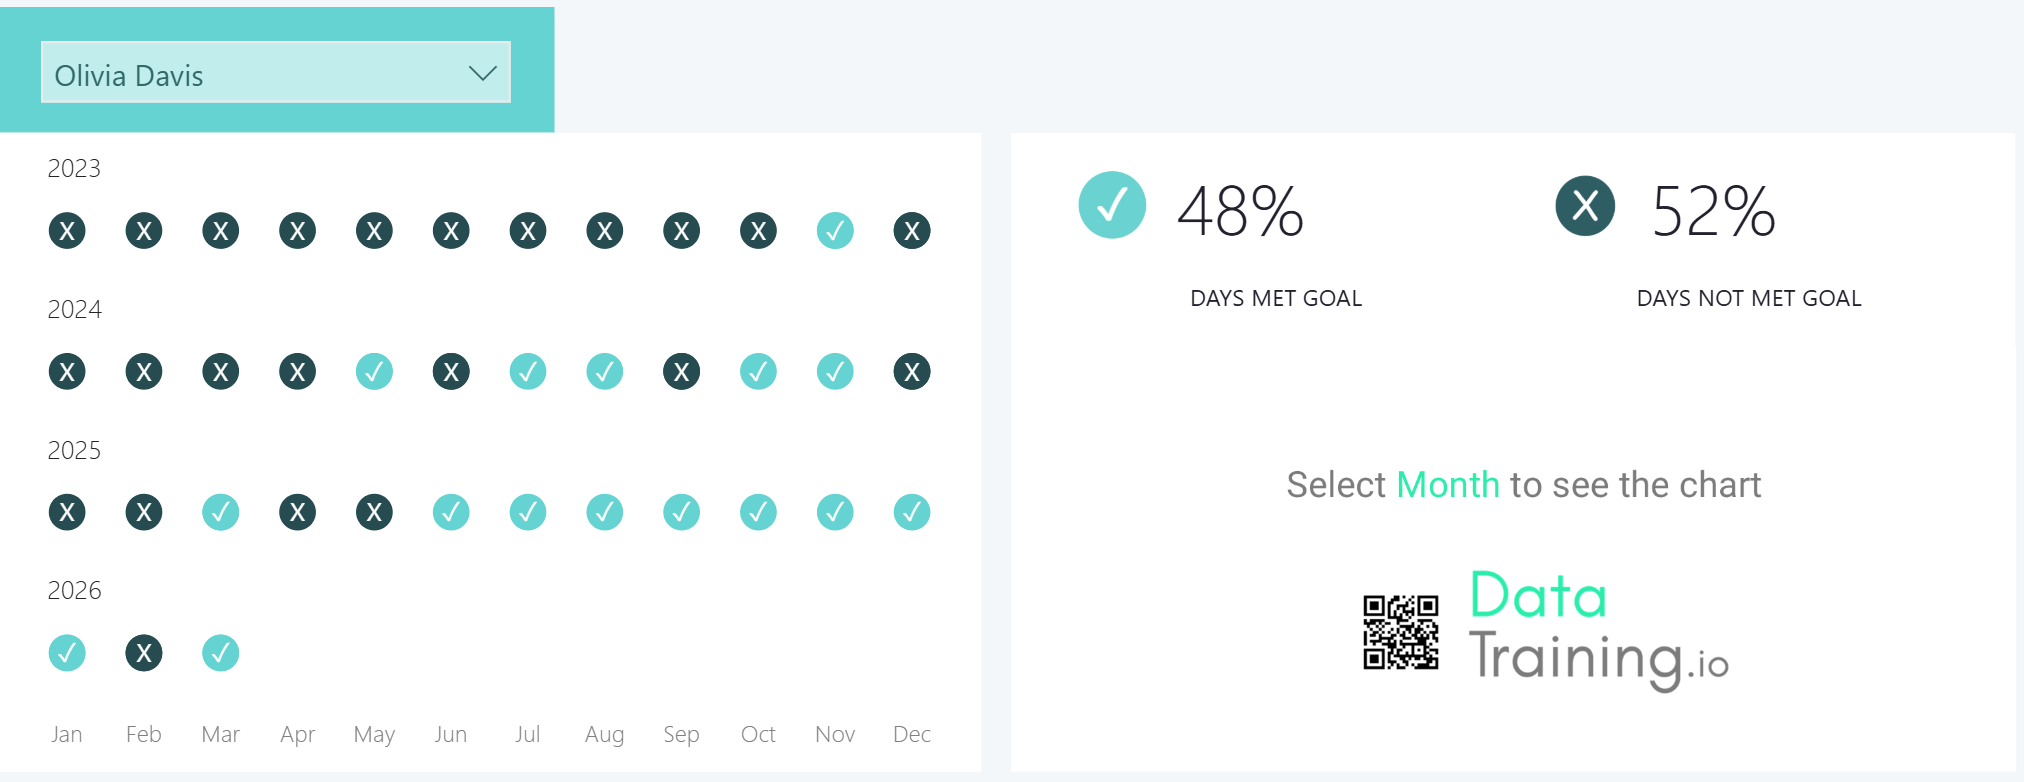Select the March 2025 checkmark icon

click(x=221, y=513)
